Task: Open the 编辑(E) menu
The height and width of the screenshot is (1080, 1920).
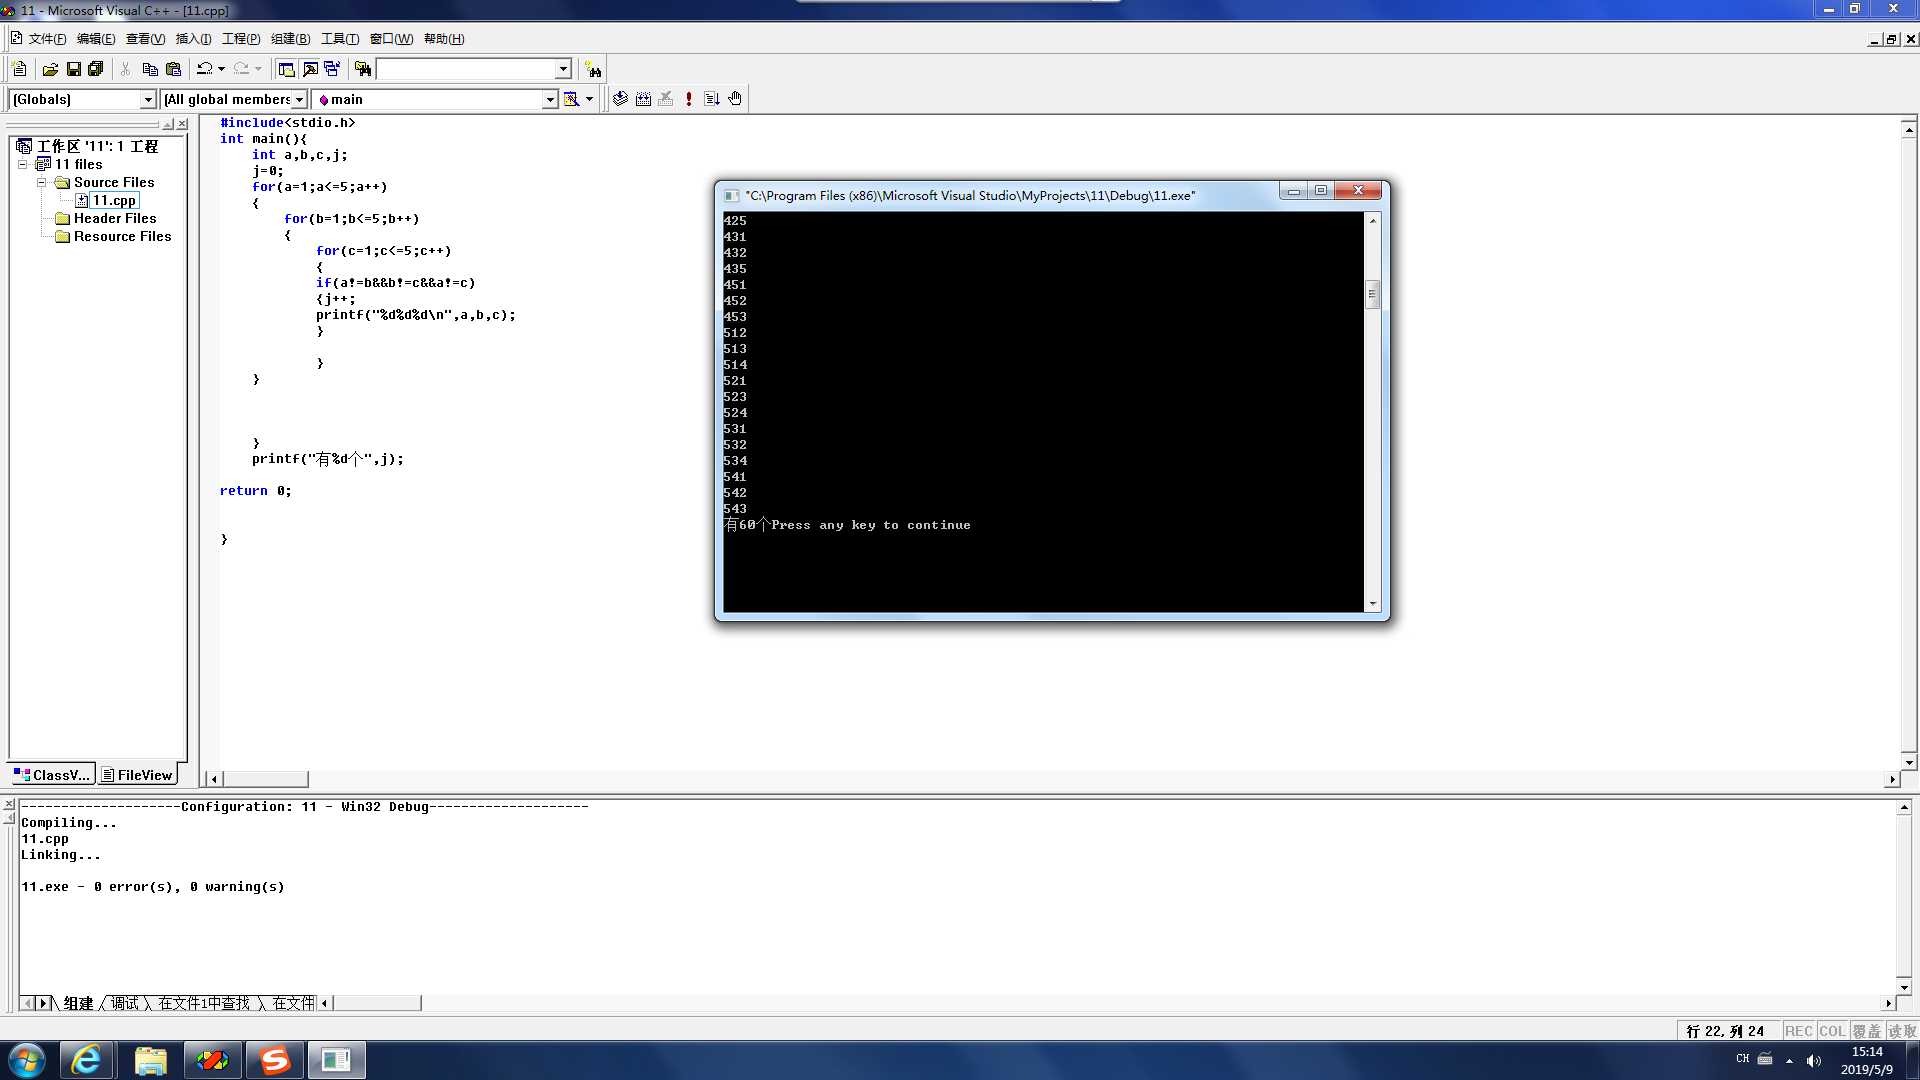Action: click(x=96, y=39)
